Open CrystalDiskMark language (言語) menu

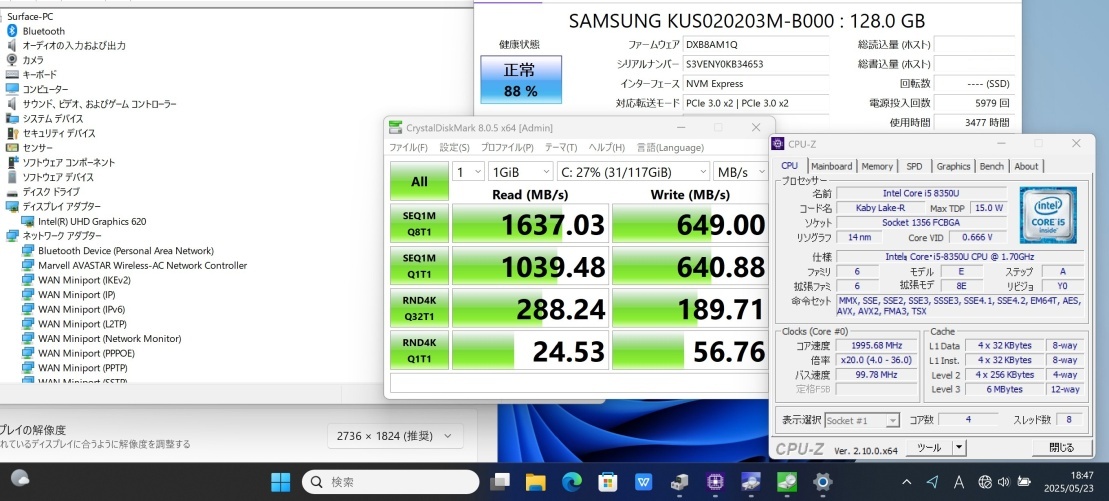click(x=670, y=148)
